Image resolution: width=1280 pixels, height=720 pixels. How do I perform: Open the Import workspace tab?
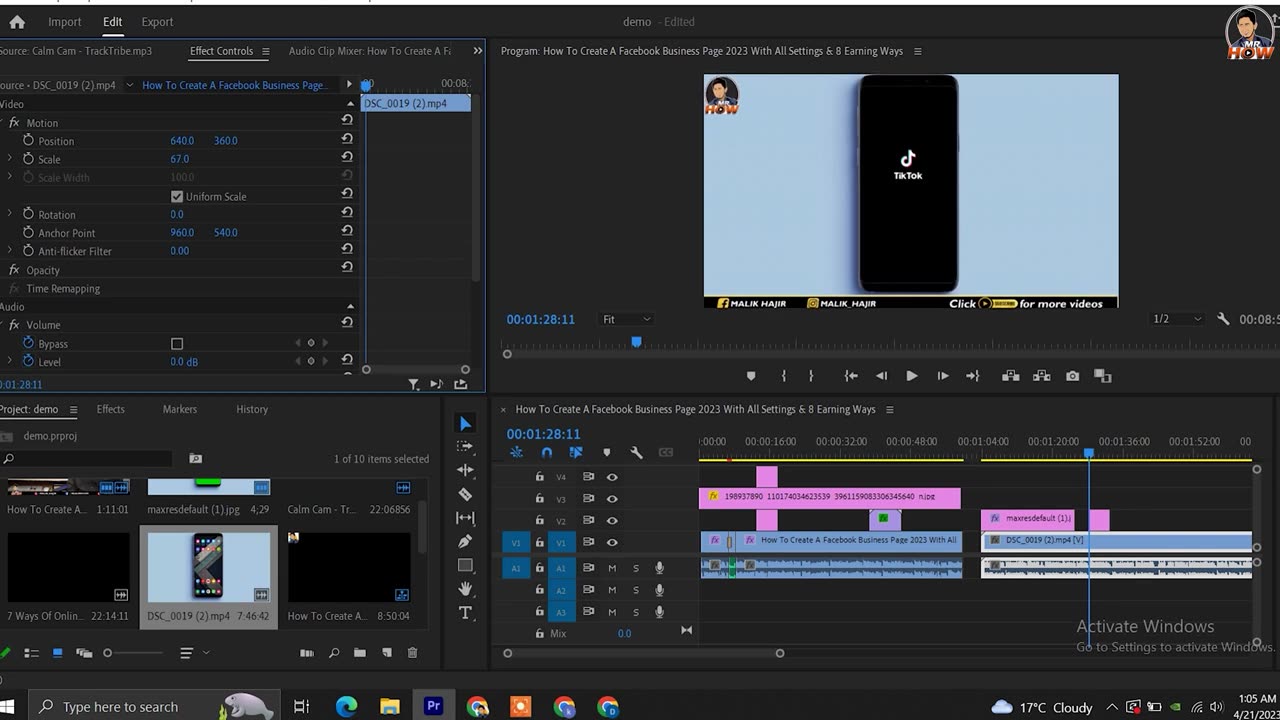click(x=65, y=22)
